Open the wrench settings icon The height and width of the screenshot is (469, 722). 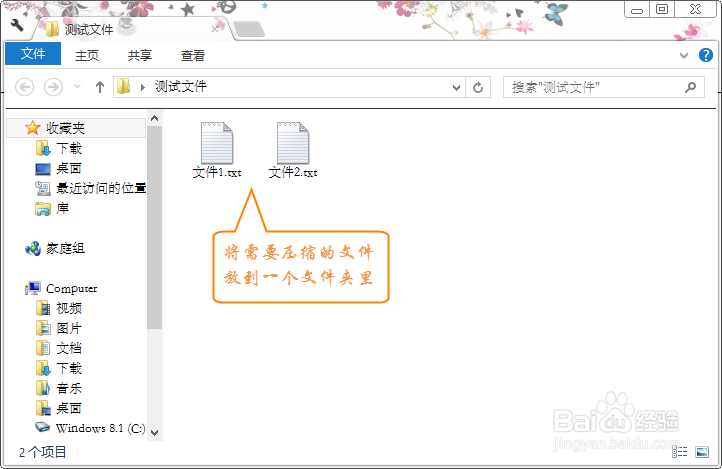(17, 25)
